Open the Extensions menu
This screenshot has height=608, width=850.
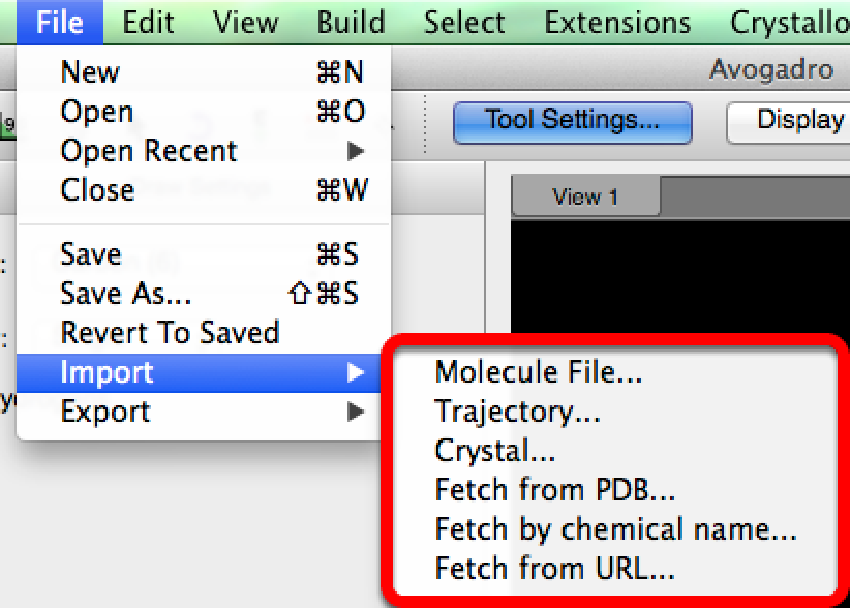click(x=617, y=22)
